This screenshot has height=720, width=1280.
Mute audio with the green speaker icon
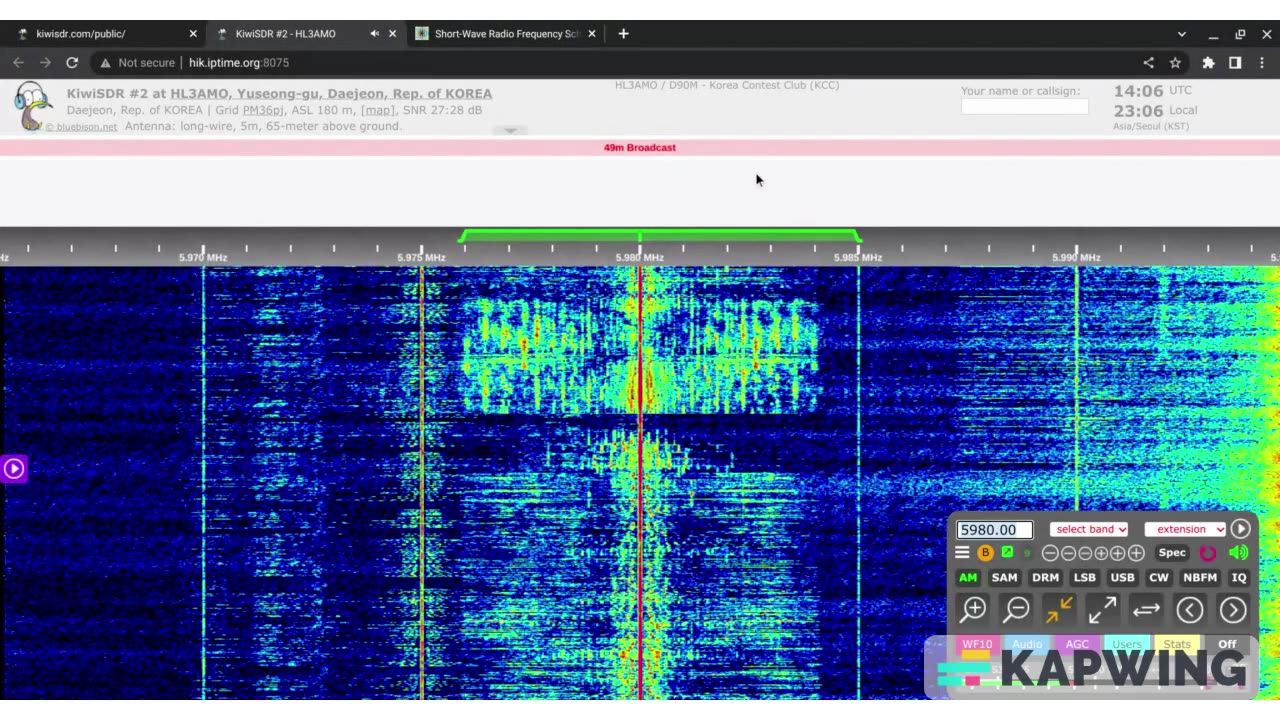1238,553
